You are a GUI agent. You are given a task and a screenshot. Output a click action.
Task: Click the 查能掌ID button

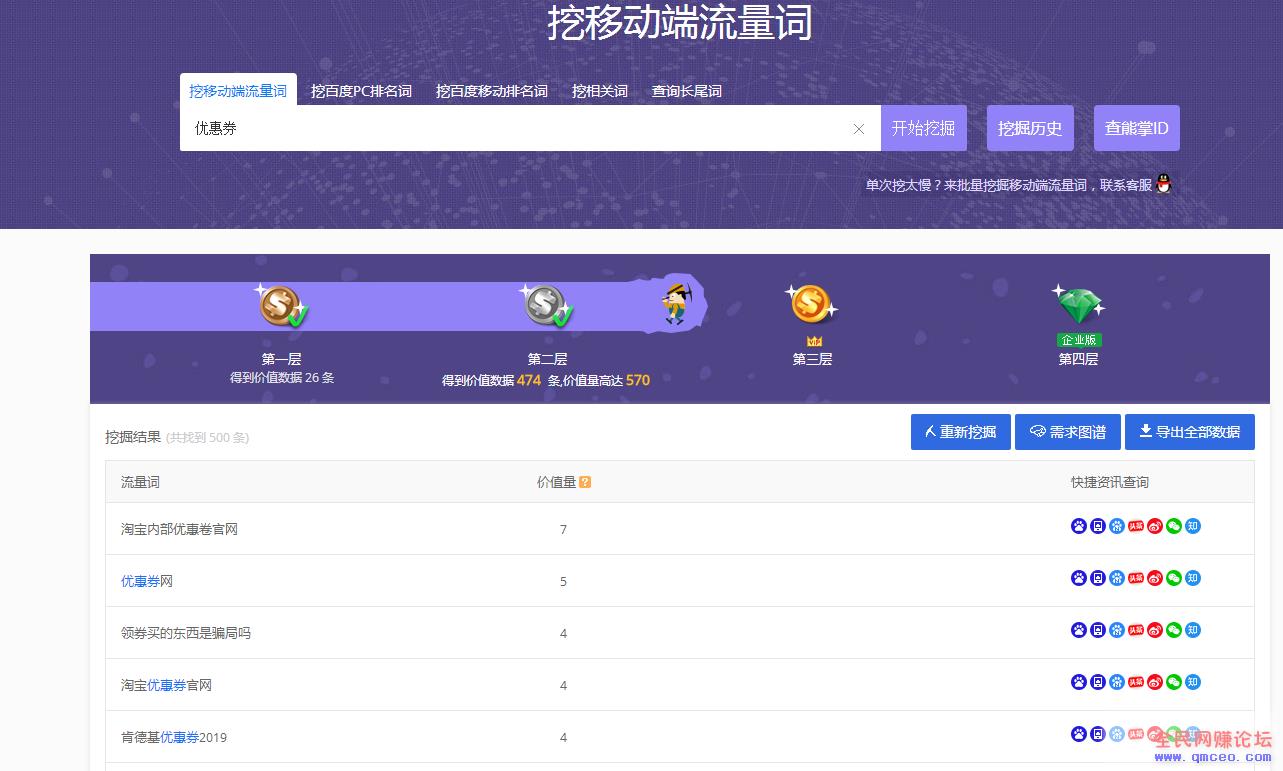[x=1137, y=128]
